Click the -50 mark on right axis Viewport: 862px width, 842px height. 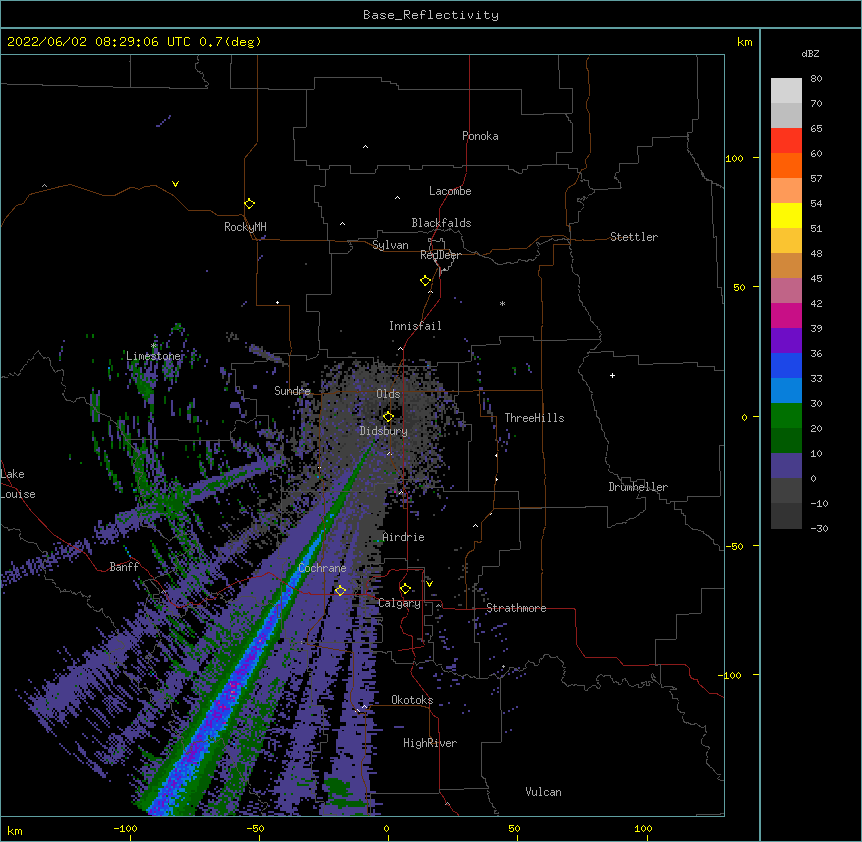coord(734,546)
